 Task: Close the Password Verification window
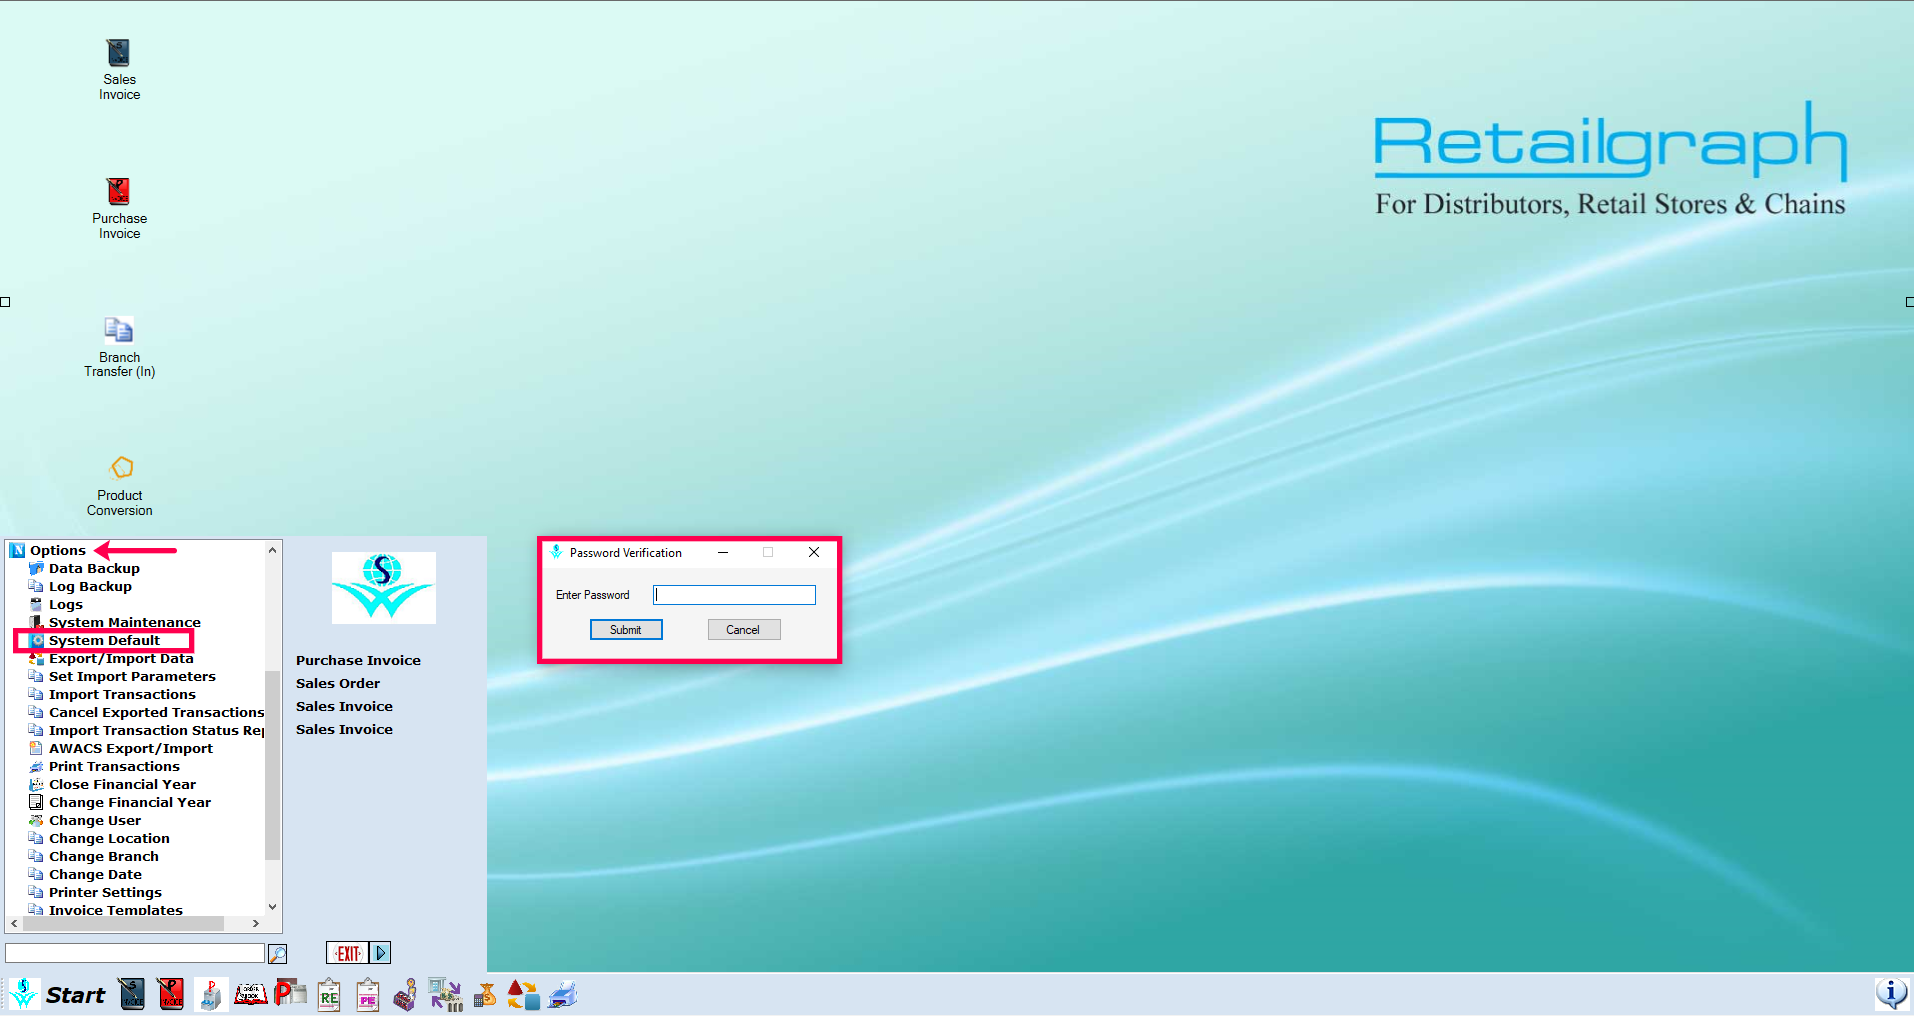click(x=814, y=552)
